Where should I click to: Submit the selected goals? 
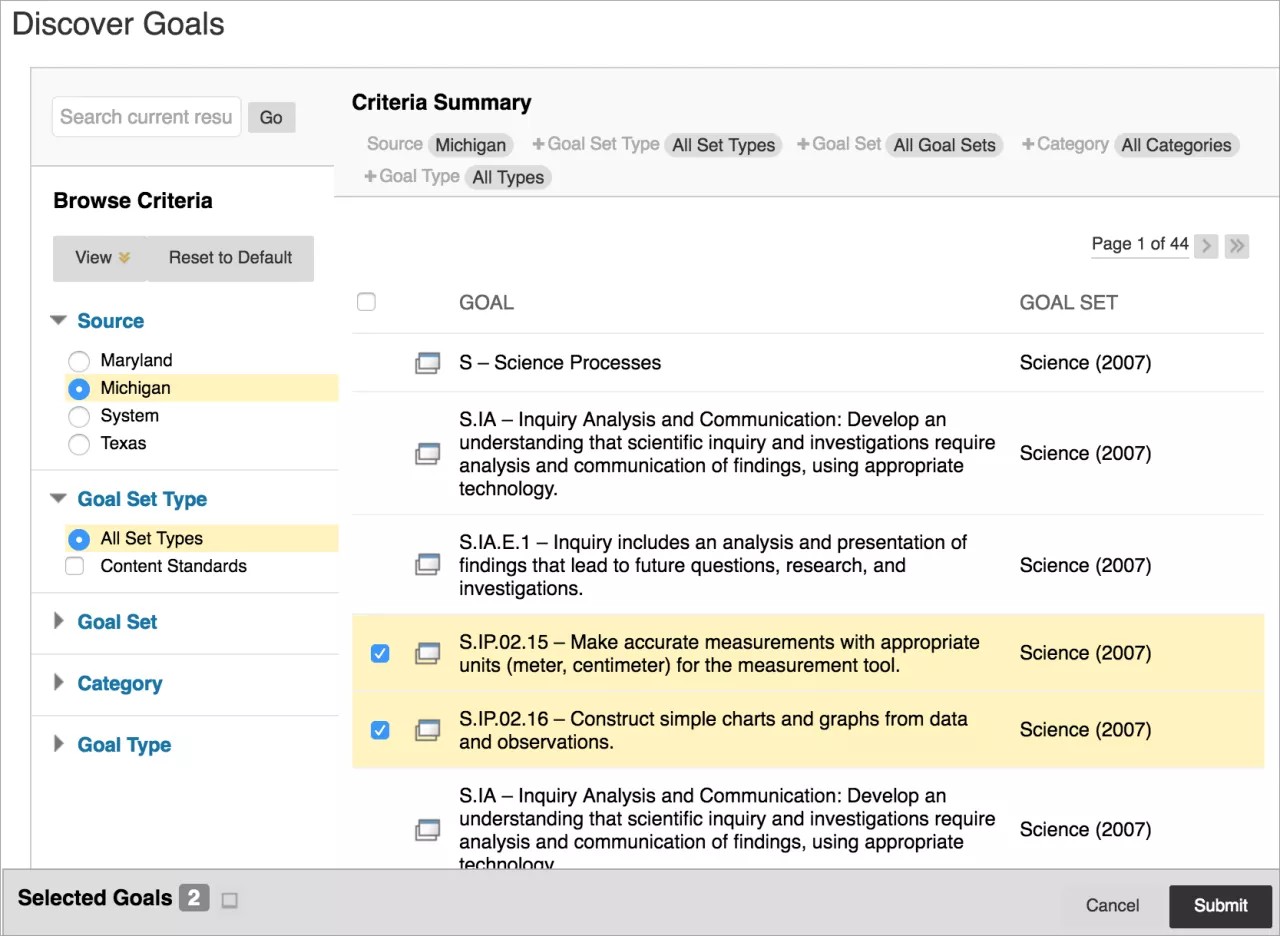[1220, 905]
